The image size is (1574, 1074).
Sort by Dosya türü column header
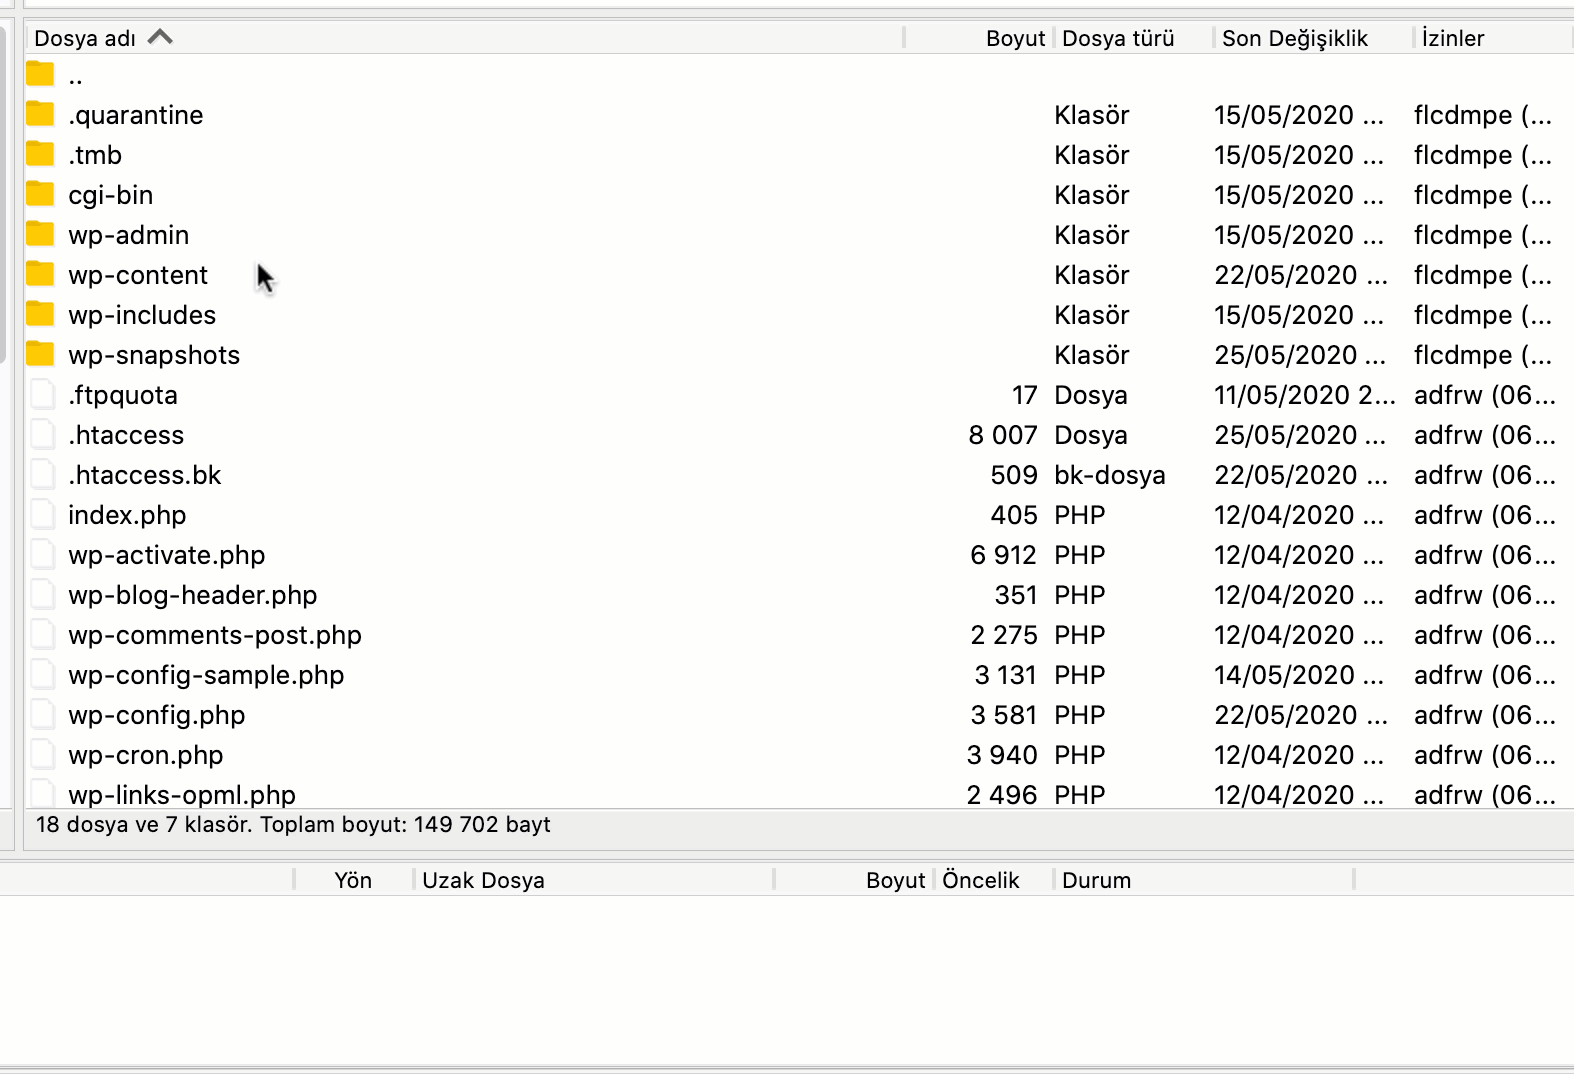point(1117,38)
